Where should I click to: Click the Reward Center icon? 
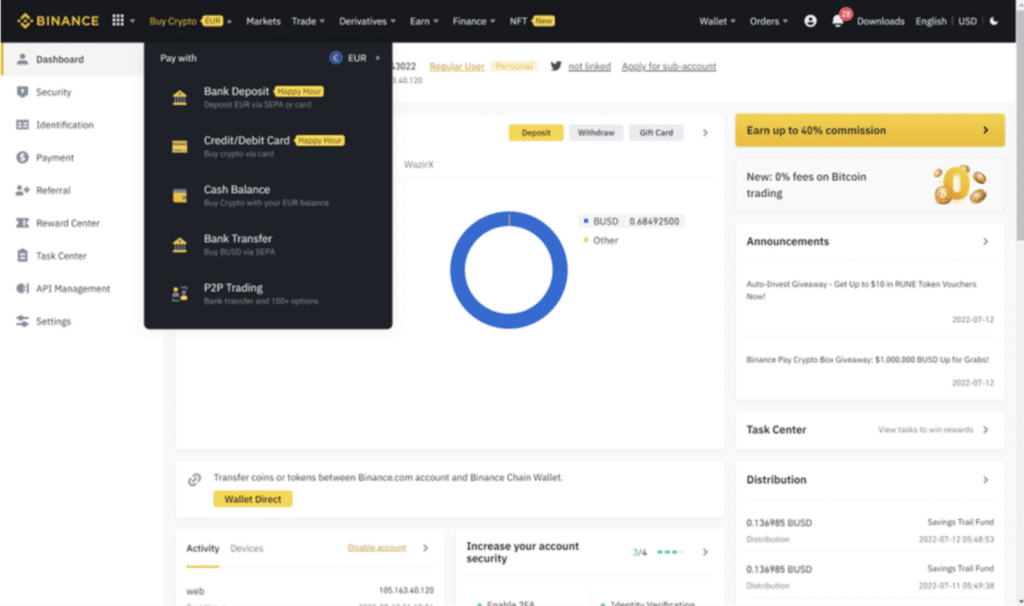22,223
